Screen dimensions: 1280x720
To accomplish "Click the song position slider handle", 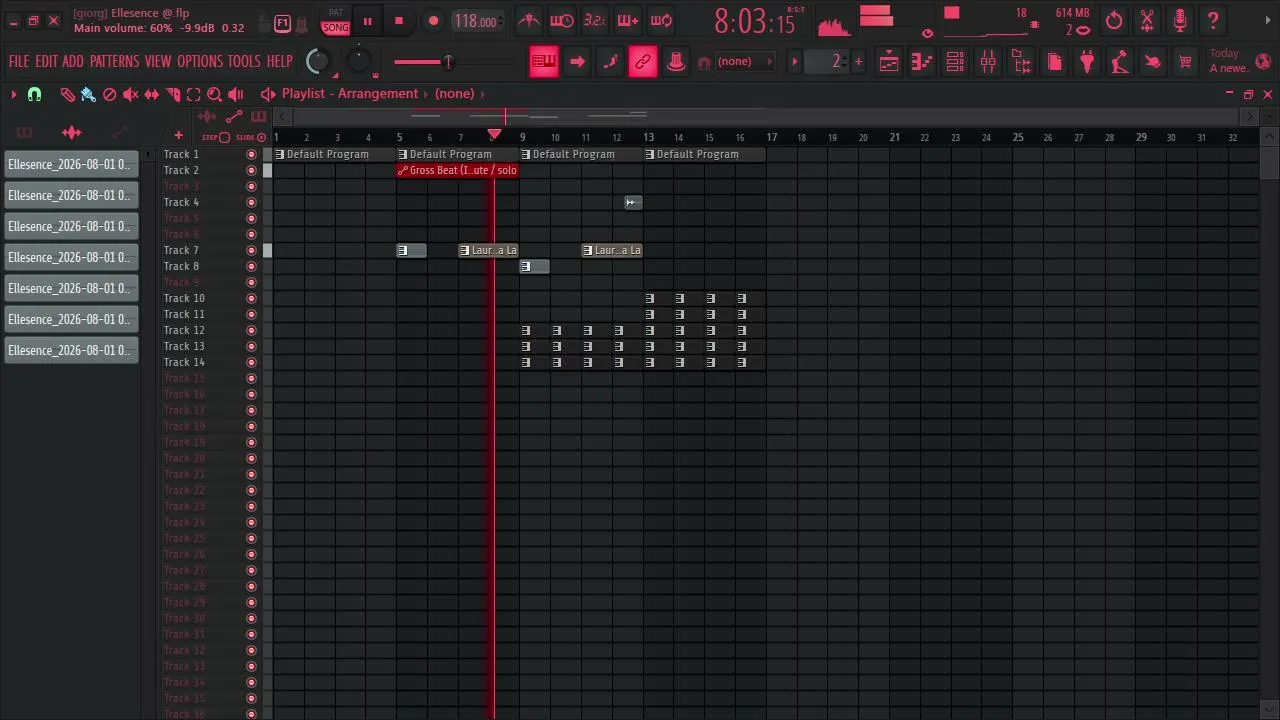I will click(448, 62).
